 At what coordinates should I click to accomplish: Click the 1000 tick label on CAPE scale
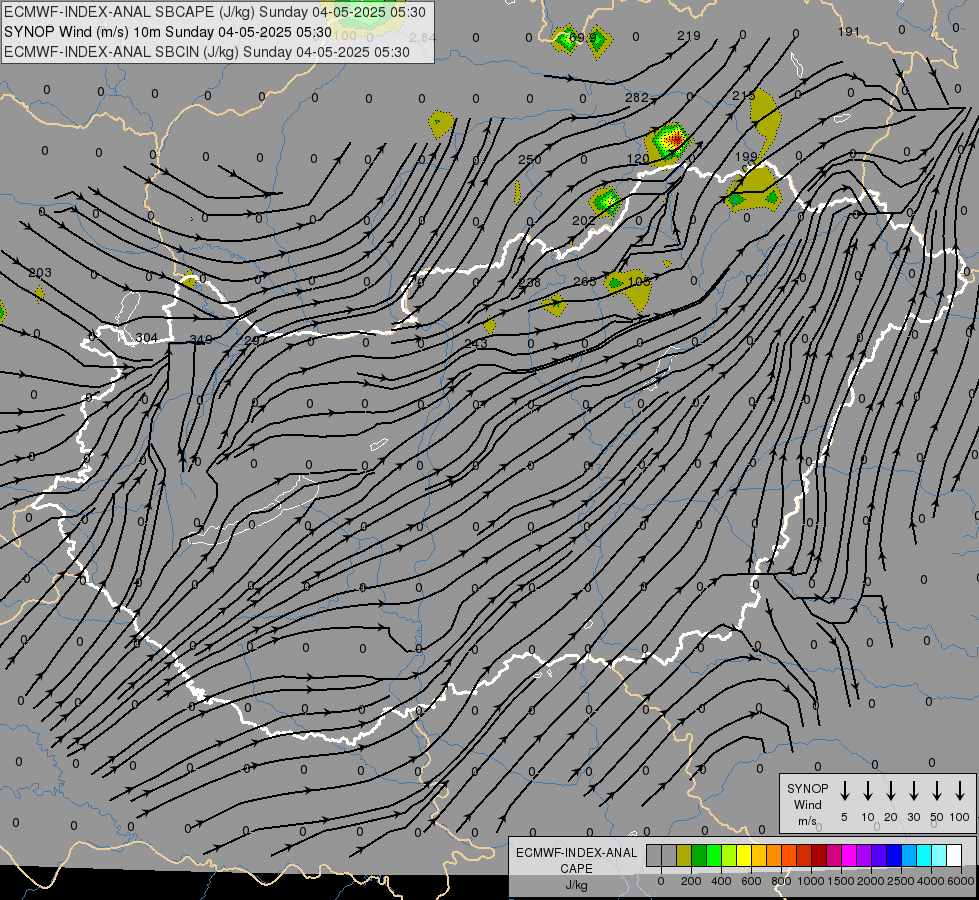tap(811, 881)
